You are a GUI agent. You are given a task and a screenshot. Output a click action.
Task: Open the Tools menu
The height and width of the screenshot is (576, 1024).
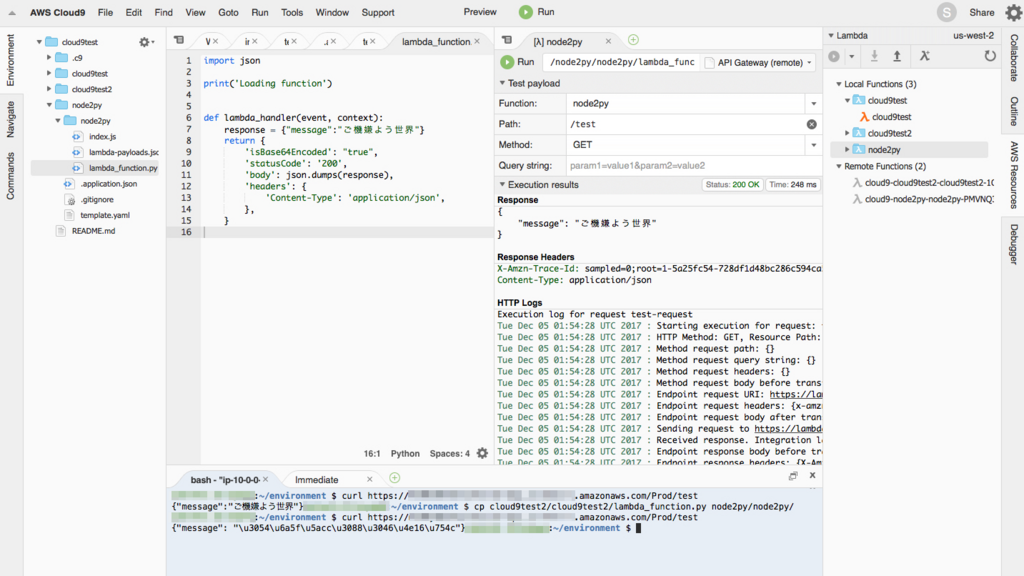292,12
